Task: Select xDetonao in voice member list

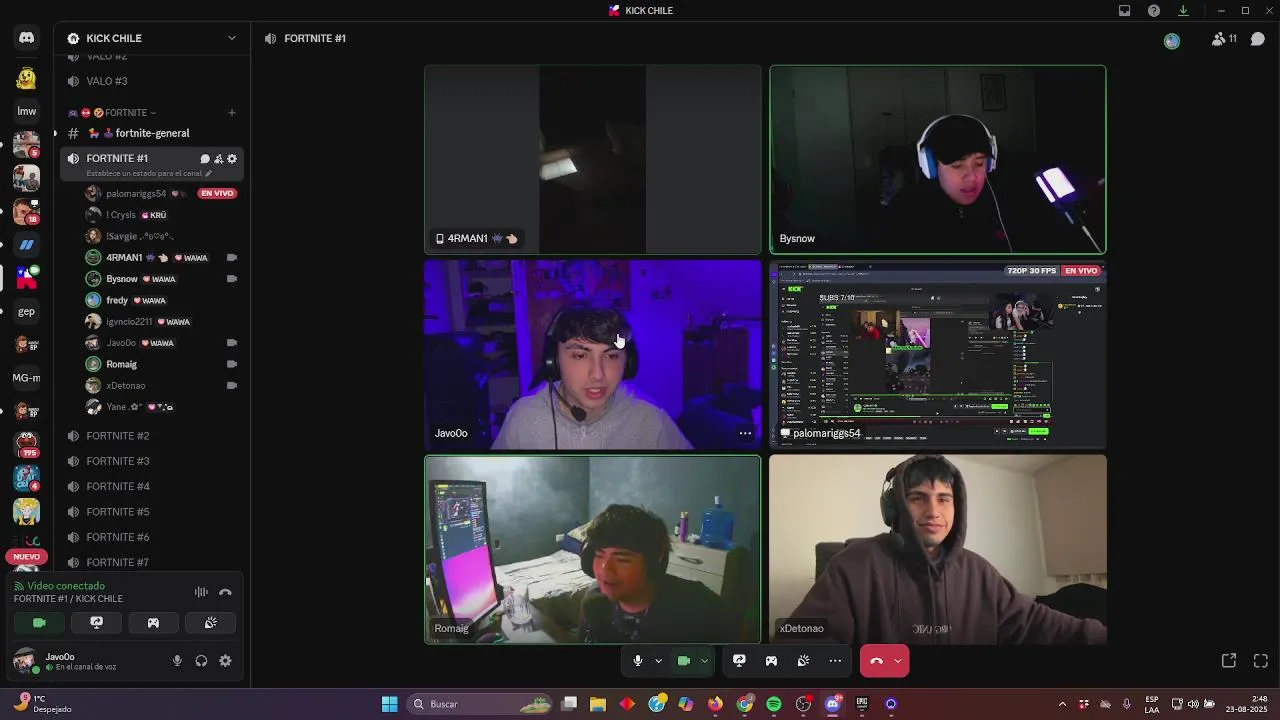Action: tap(162, 386)
